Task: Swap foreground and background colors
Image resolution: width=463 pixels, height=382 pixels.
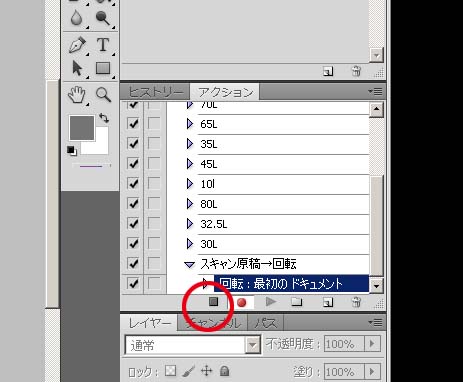Action: [104, 118]
